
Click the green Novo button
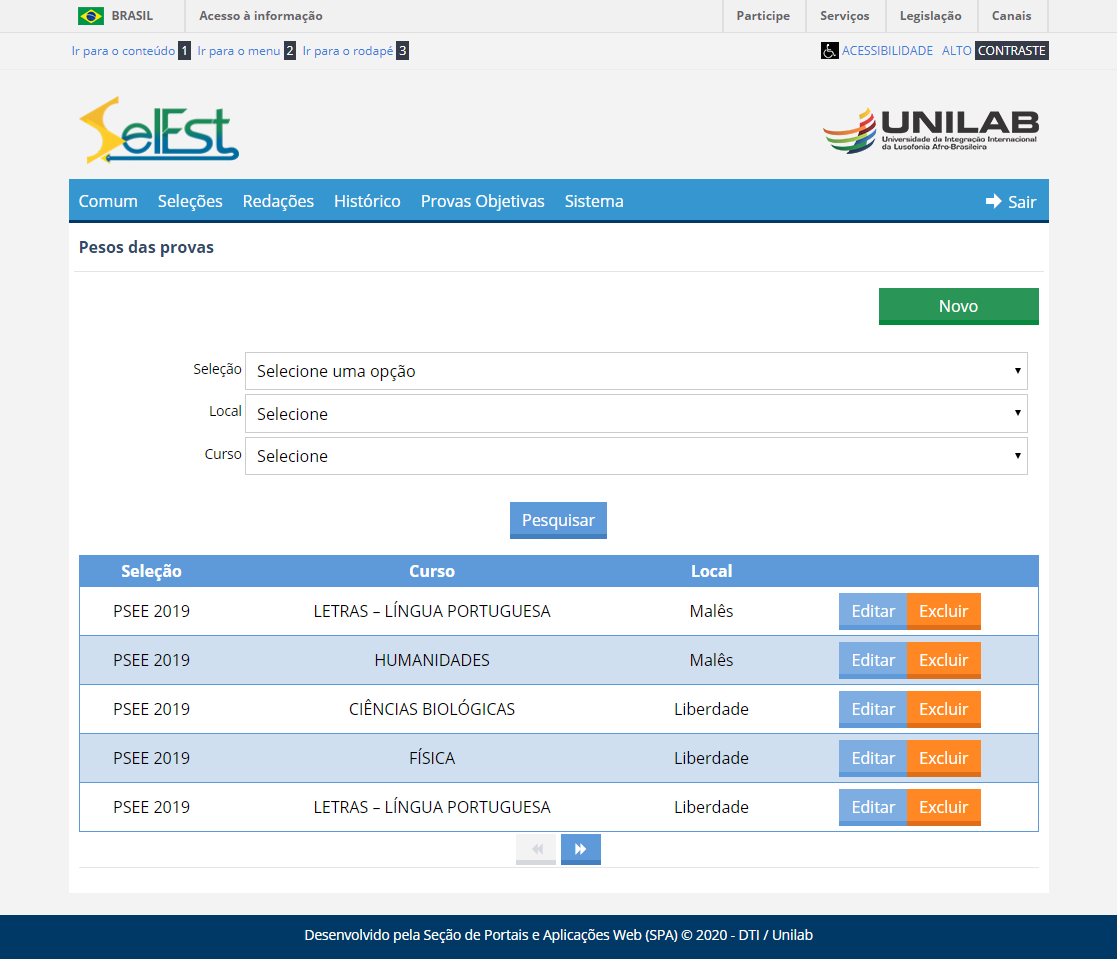(x=958, y=306)
